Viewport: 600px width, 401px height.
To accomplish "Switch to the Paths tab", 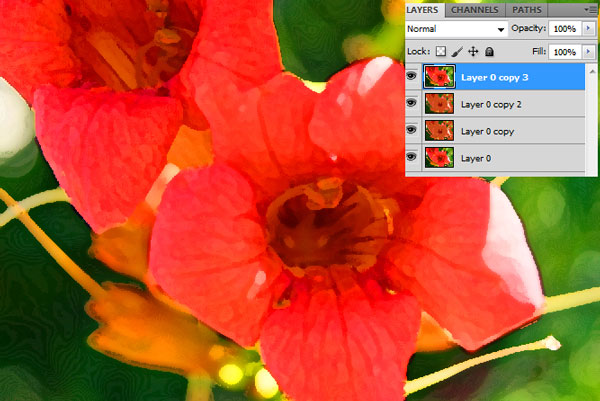I will click(x=527, y=10).
